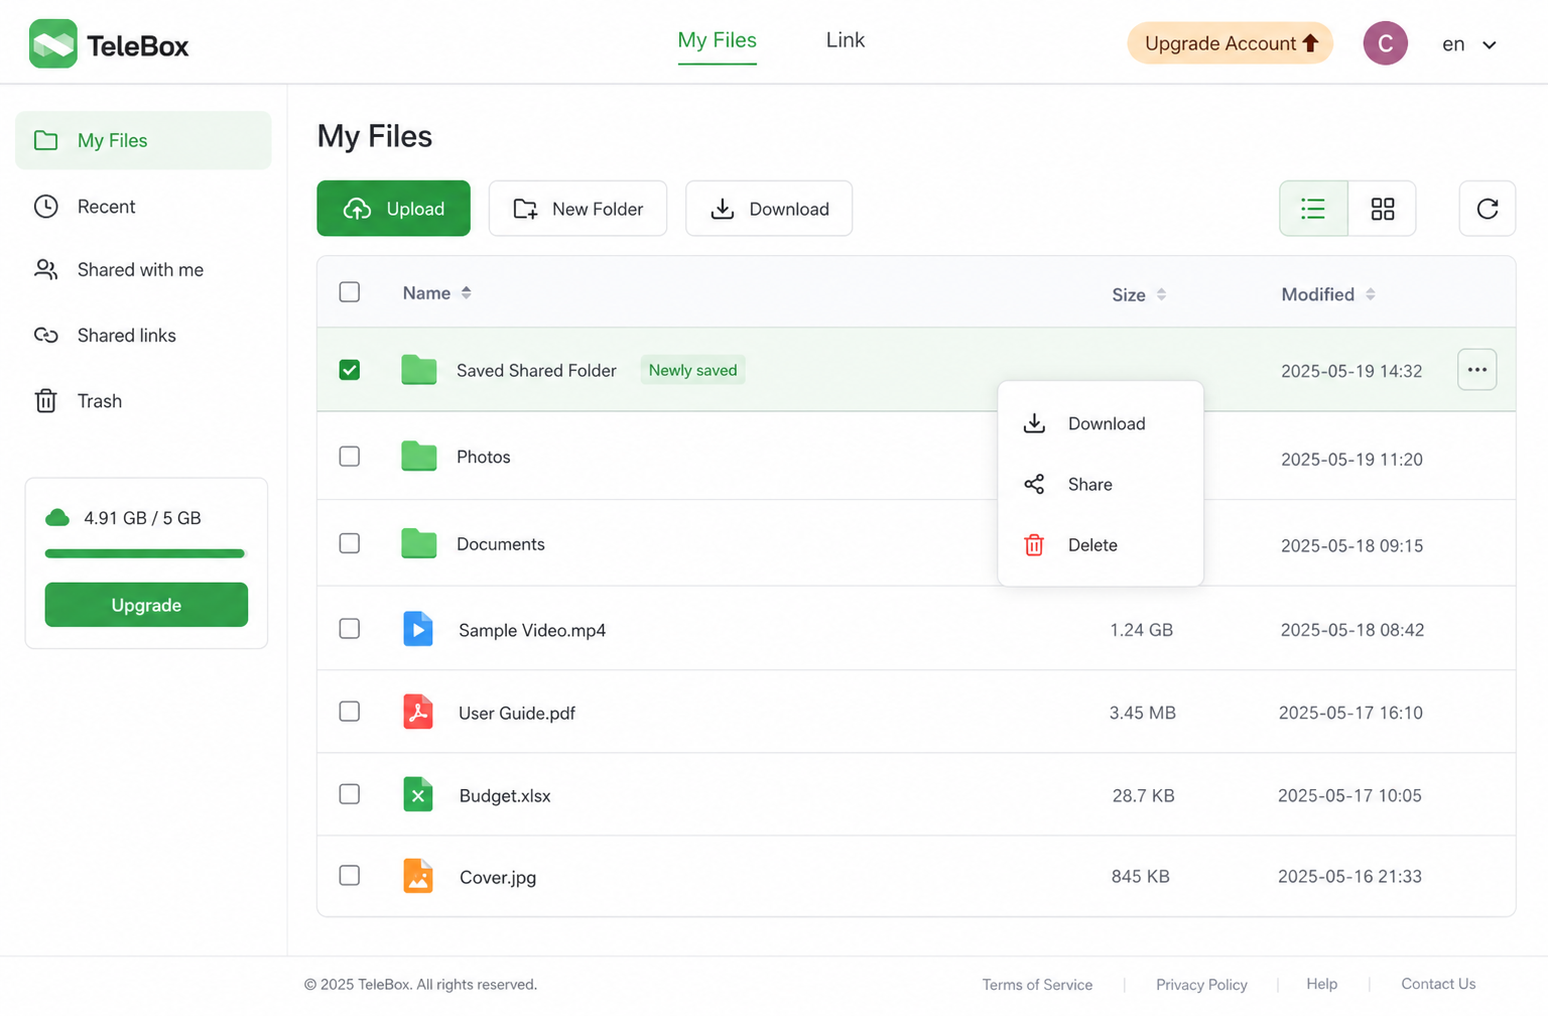The height and width of the screenshot is (1016, 1548).
Task: Click the 4.91 GB / 5 GB storage text
Action: click(x=142, y=518)
